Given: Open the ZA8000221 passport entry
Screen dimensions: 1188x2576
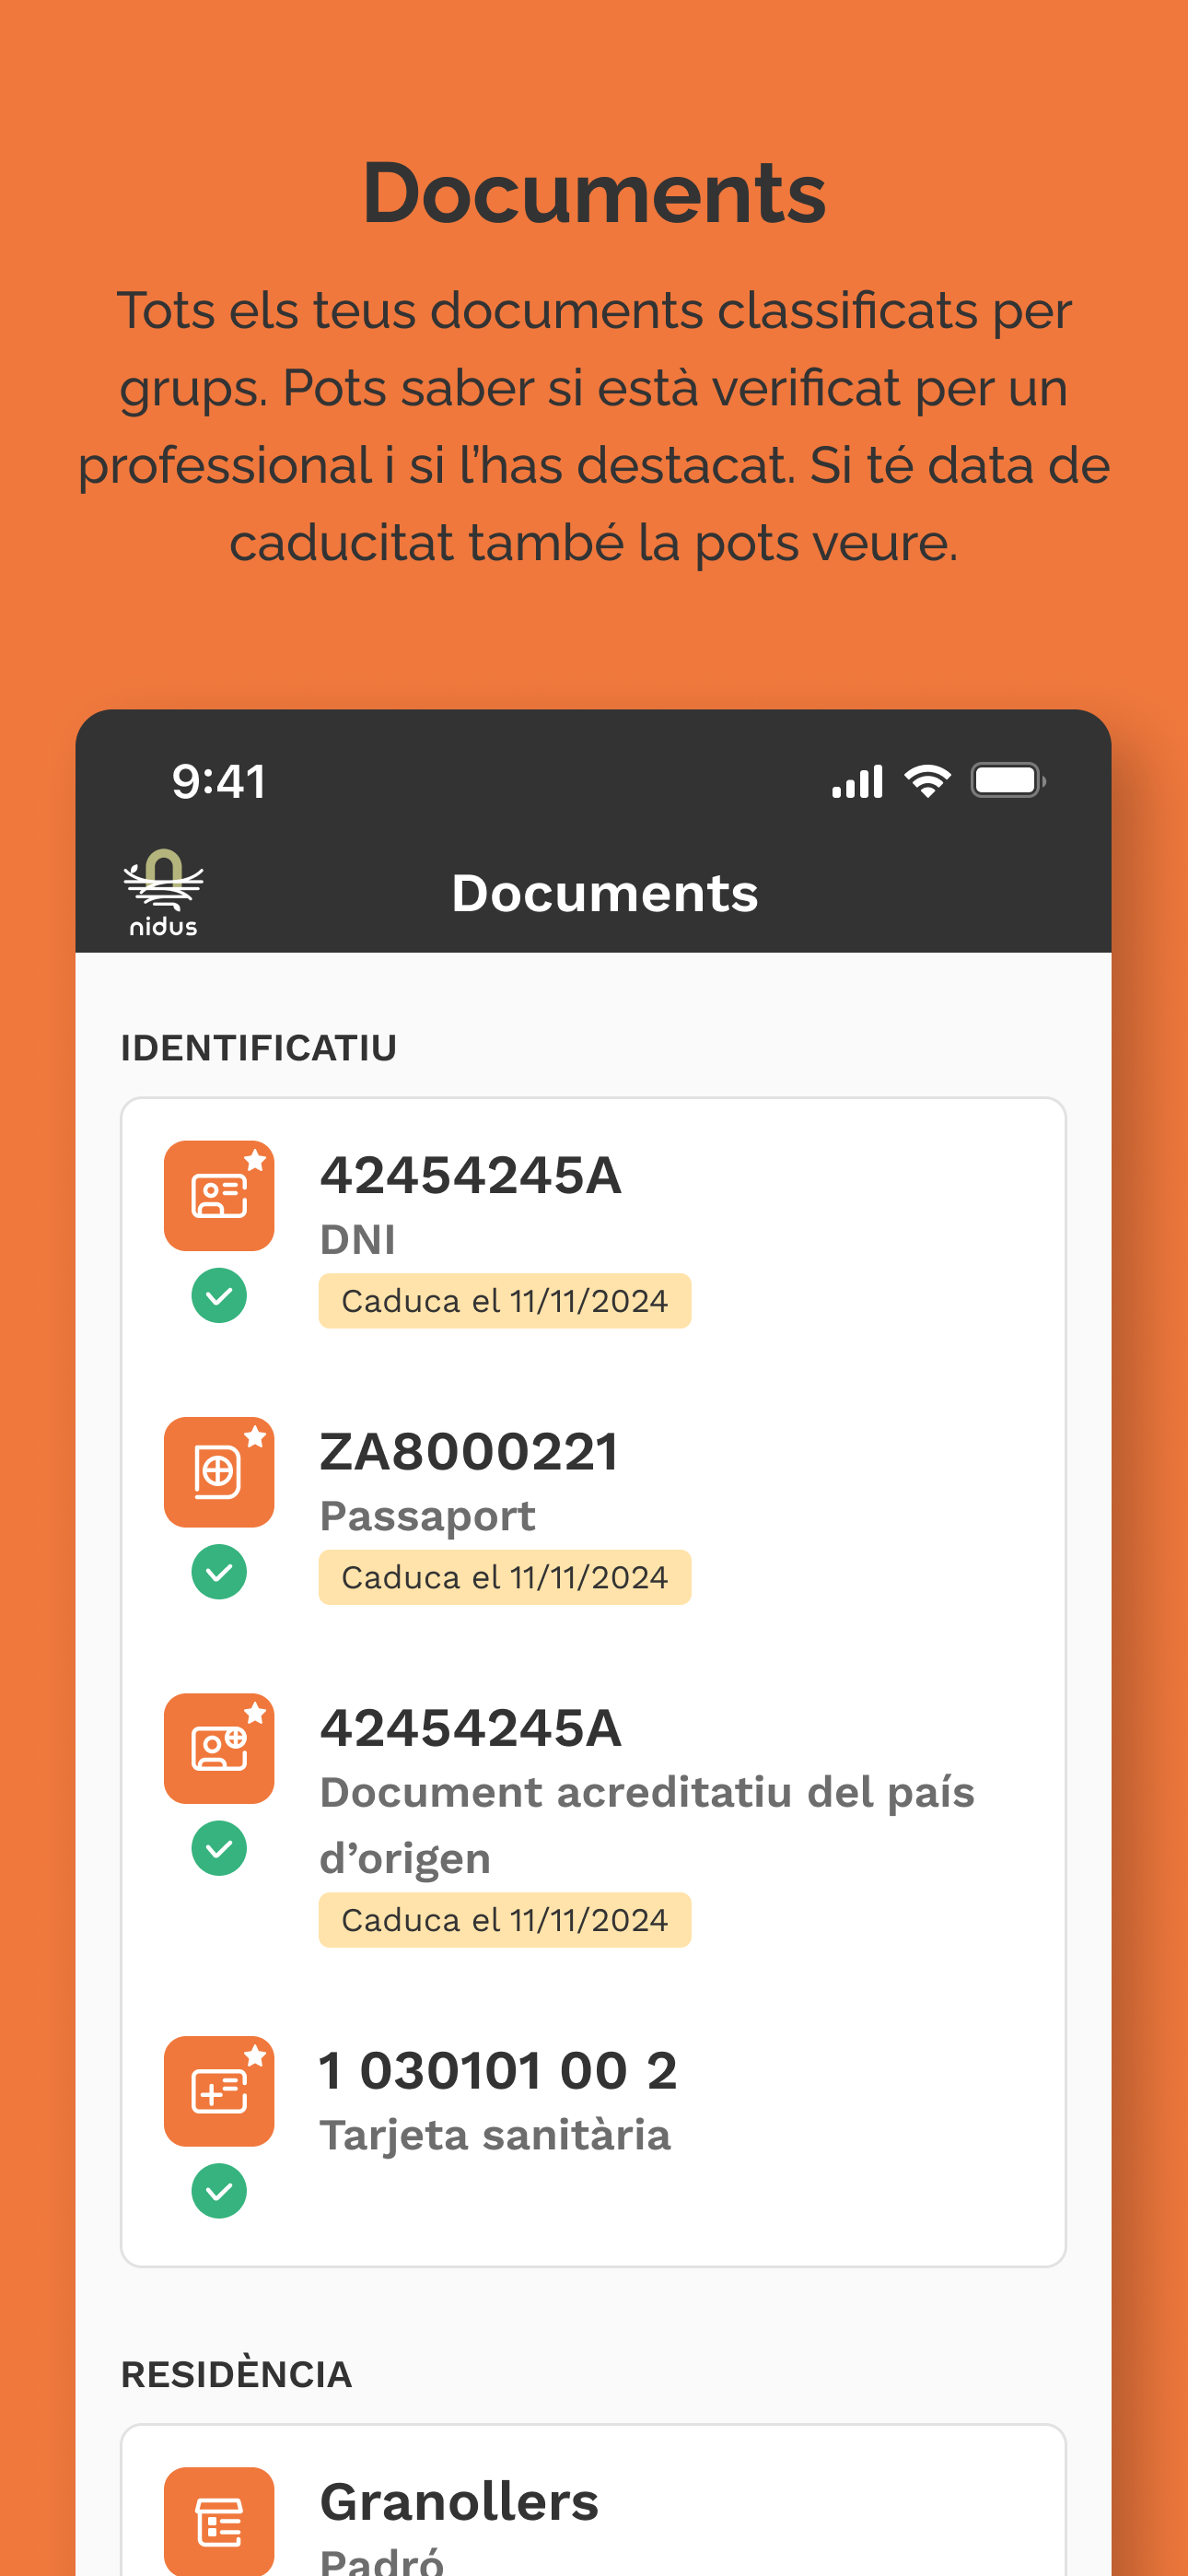Looking at the screenshot, I should (x=469, y=1451).
